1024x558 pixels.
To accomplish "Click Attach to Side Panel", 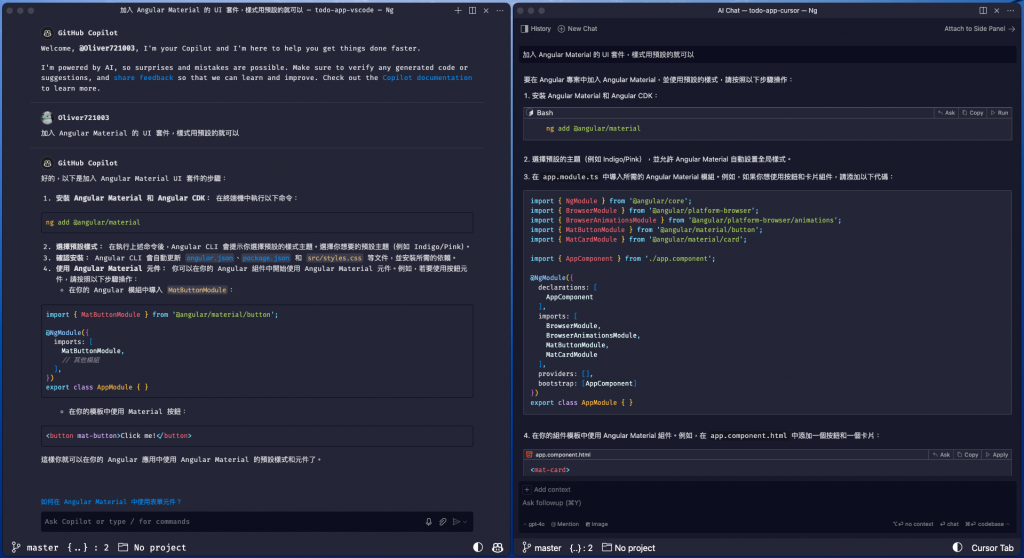I will click(980, 29).
